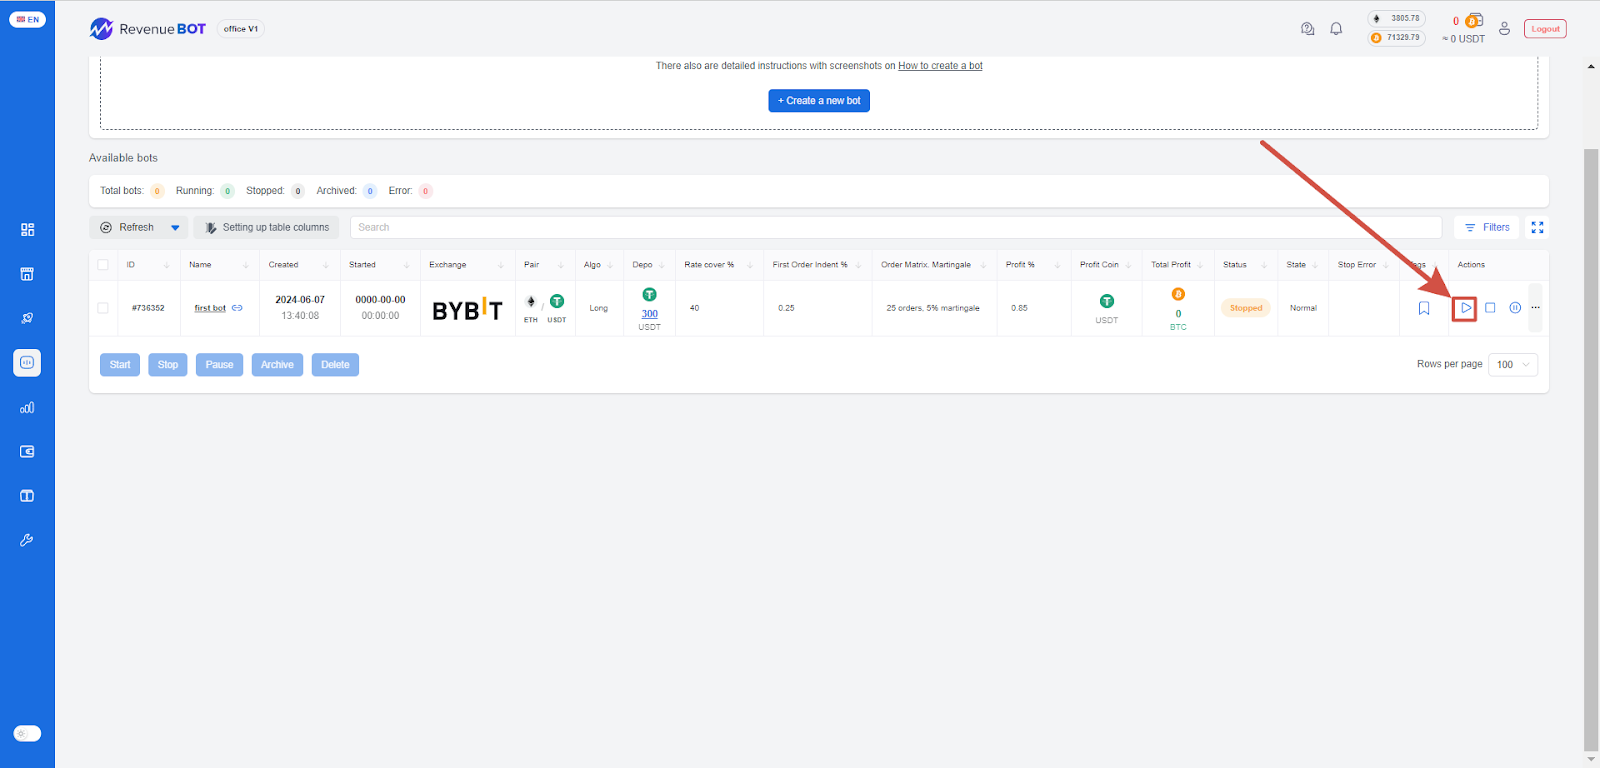Viewport: 1600px width, 768px height.
Task: Open the wrench tools icon in sidebar
Action: tap(27, 540)
